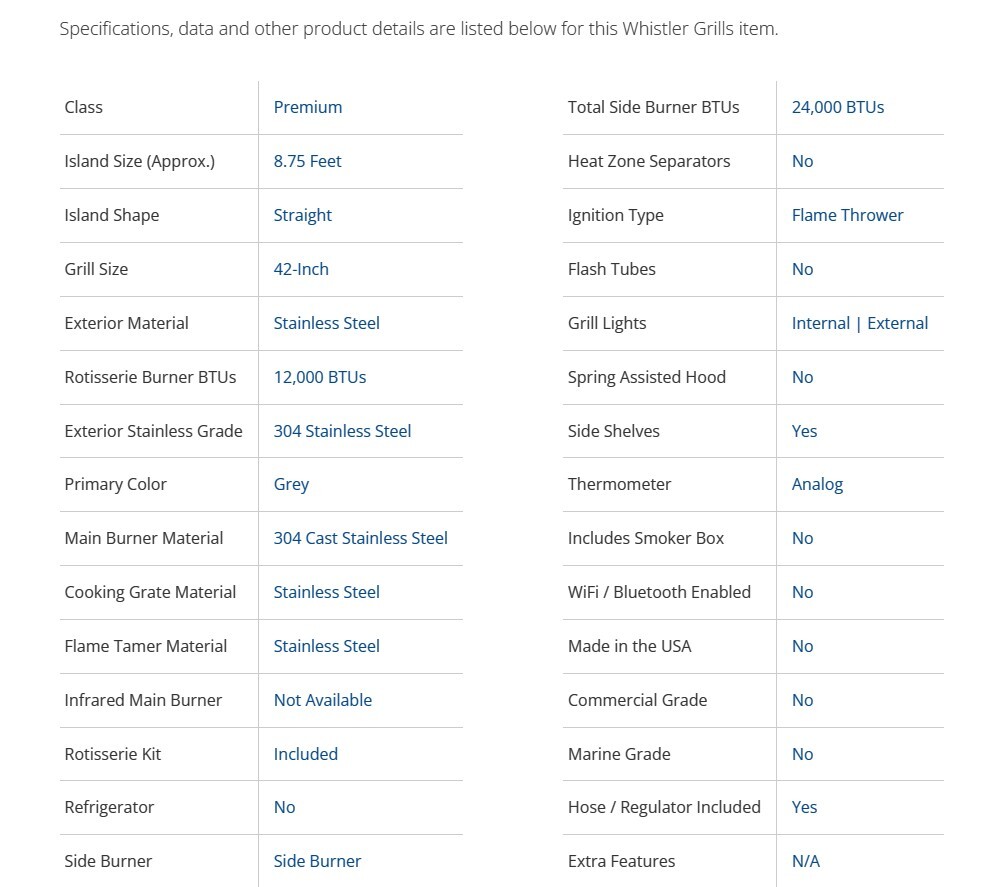996x887 pixels.
Task: Click the Analog thermometer link
Action: coord(817,484)
